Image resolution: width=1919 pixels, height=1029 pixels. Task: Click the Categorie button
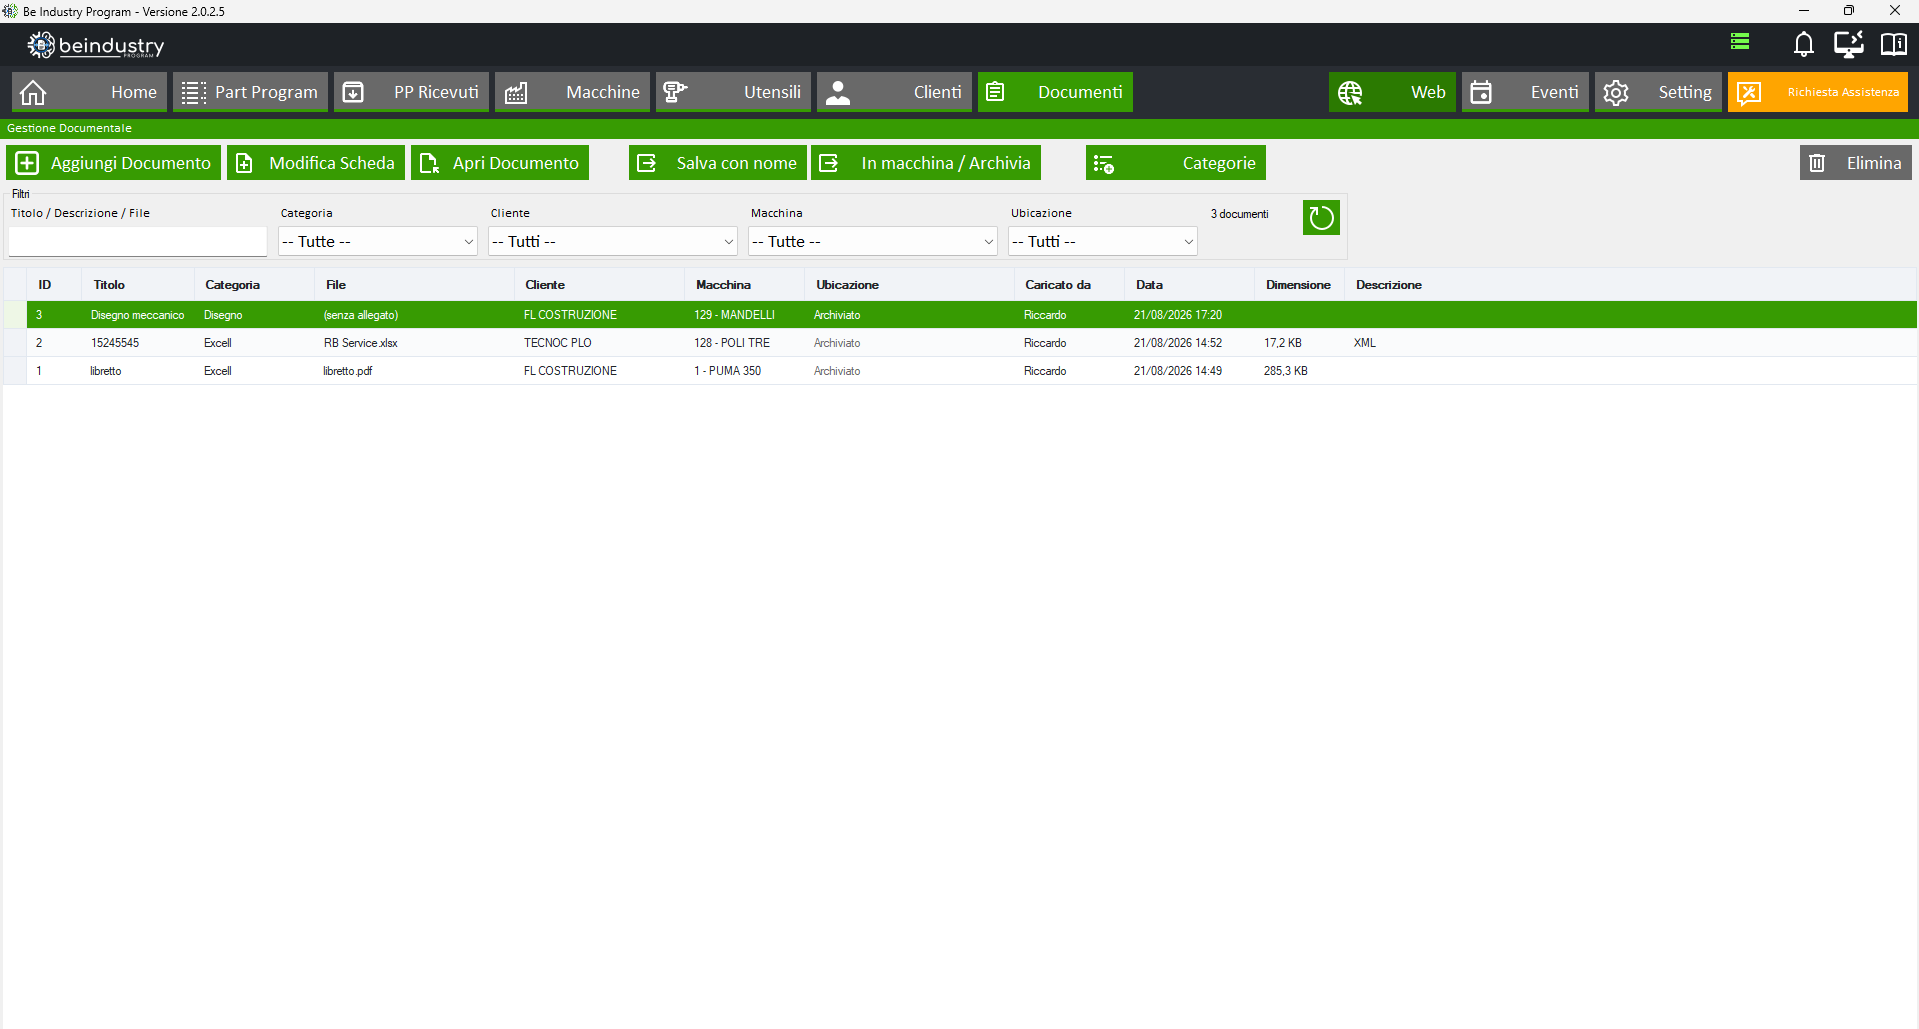coord(1175,163)
